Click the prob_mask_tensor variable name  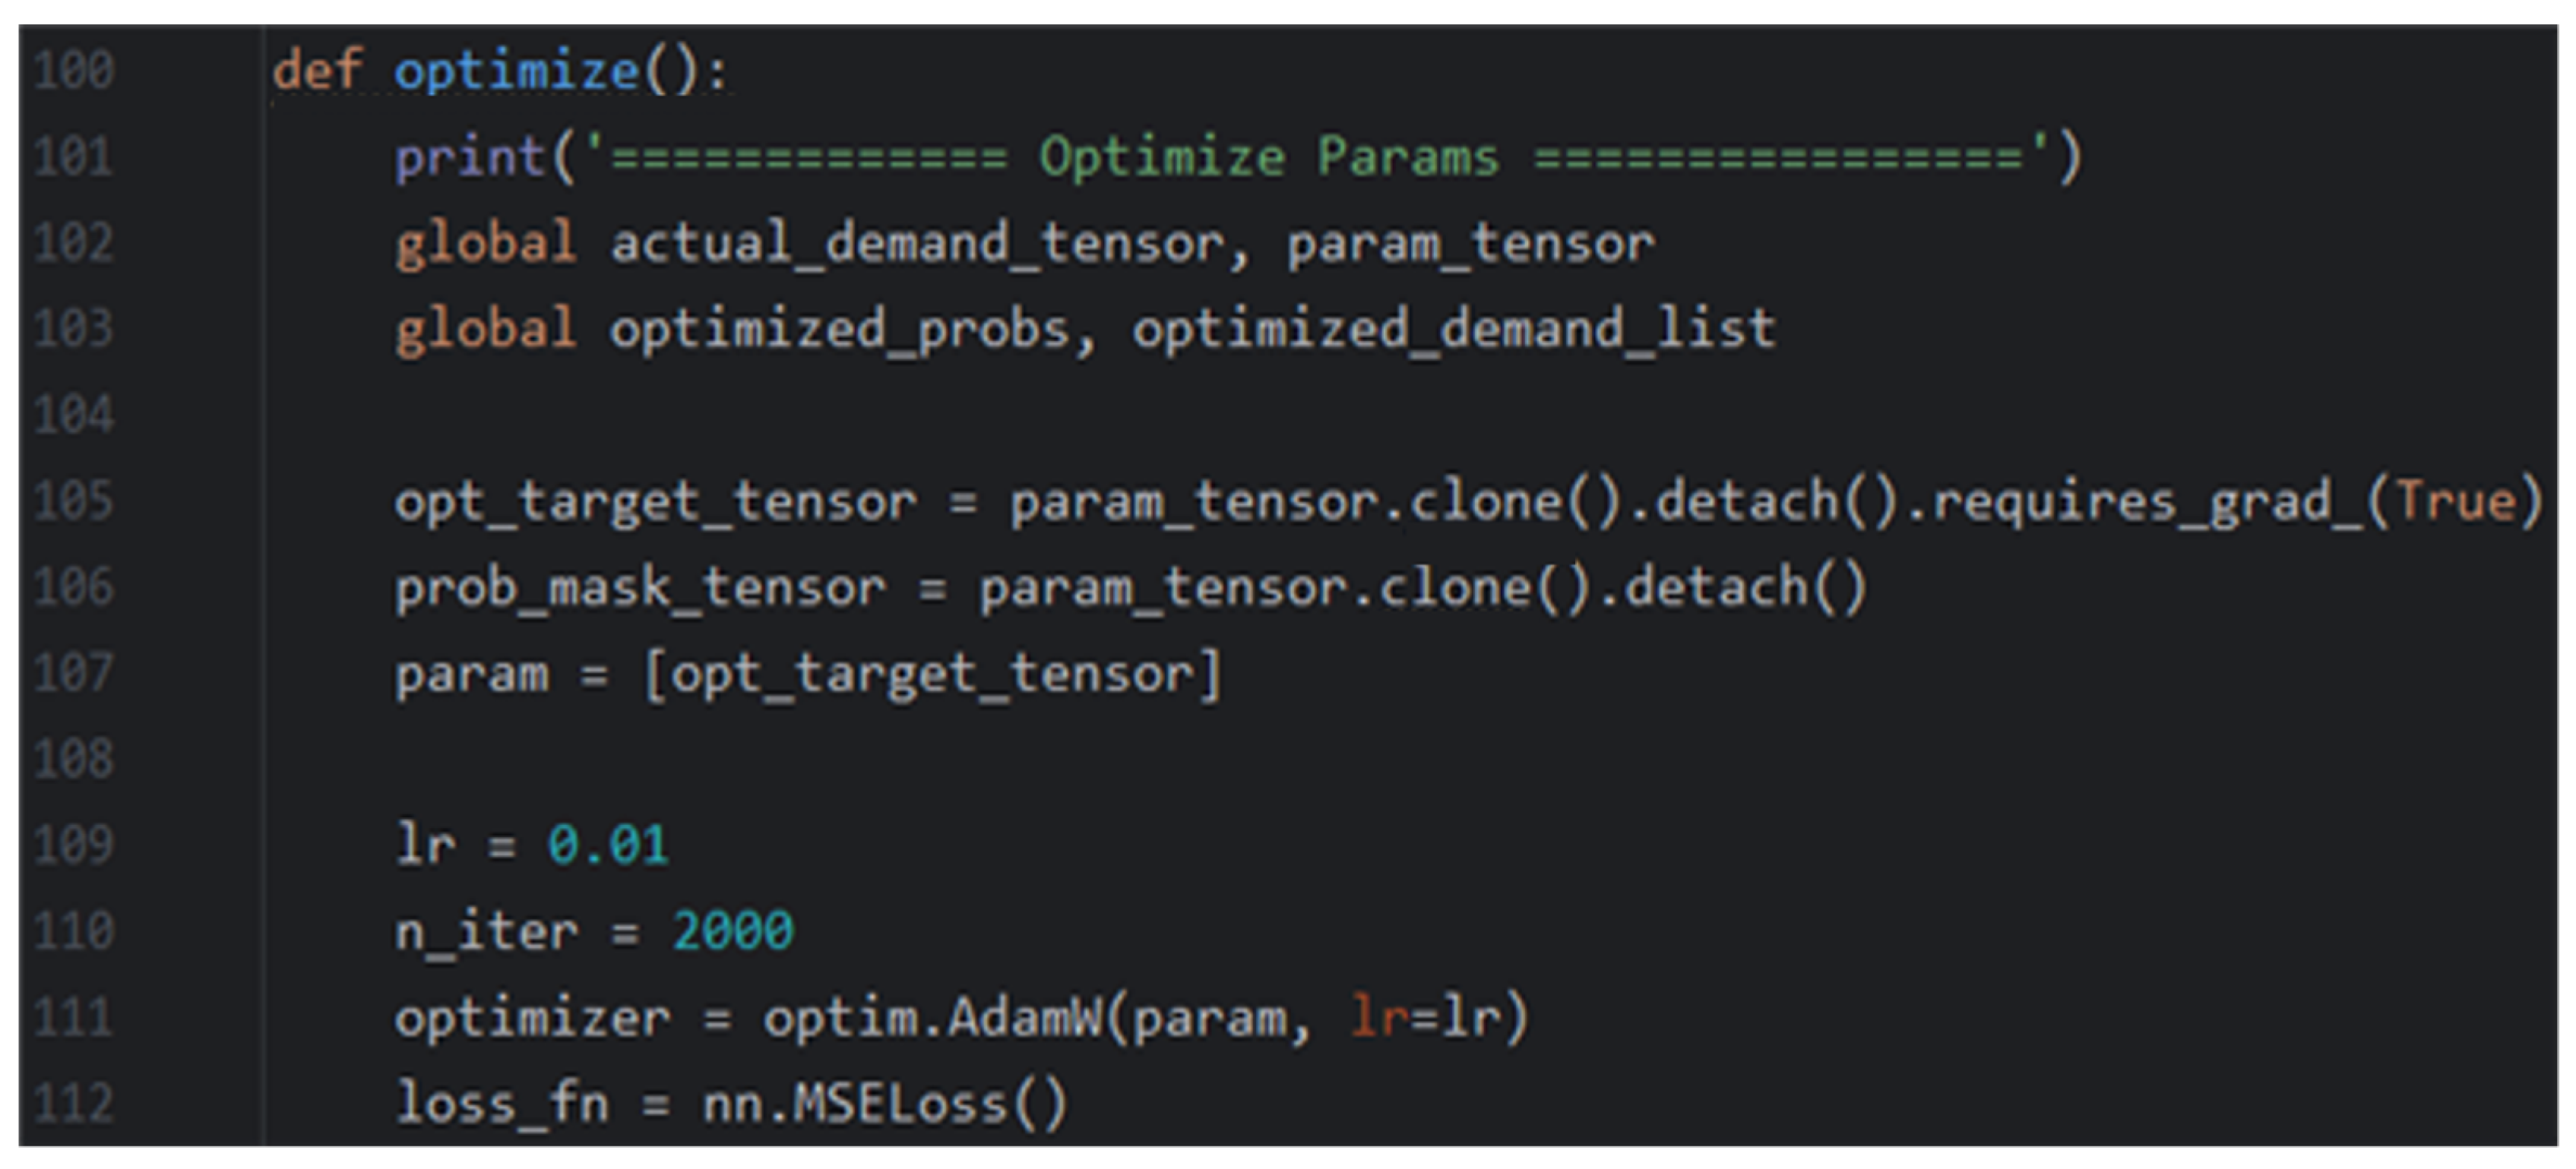[x=640, y=588]
